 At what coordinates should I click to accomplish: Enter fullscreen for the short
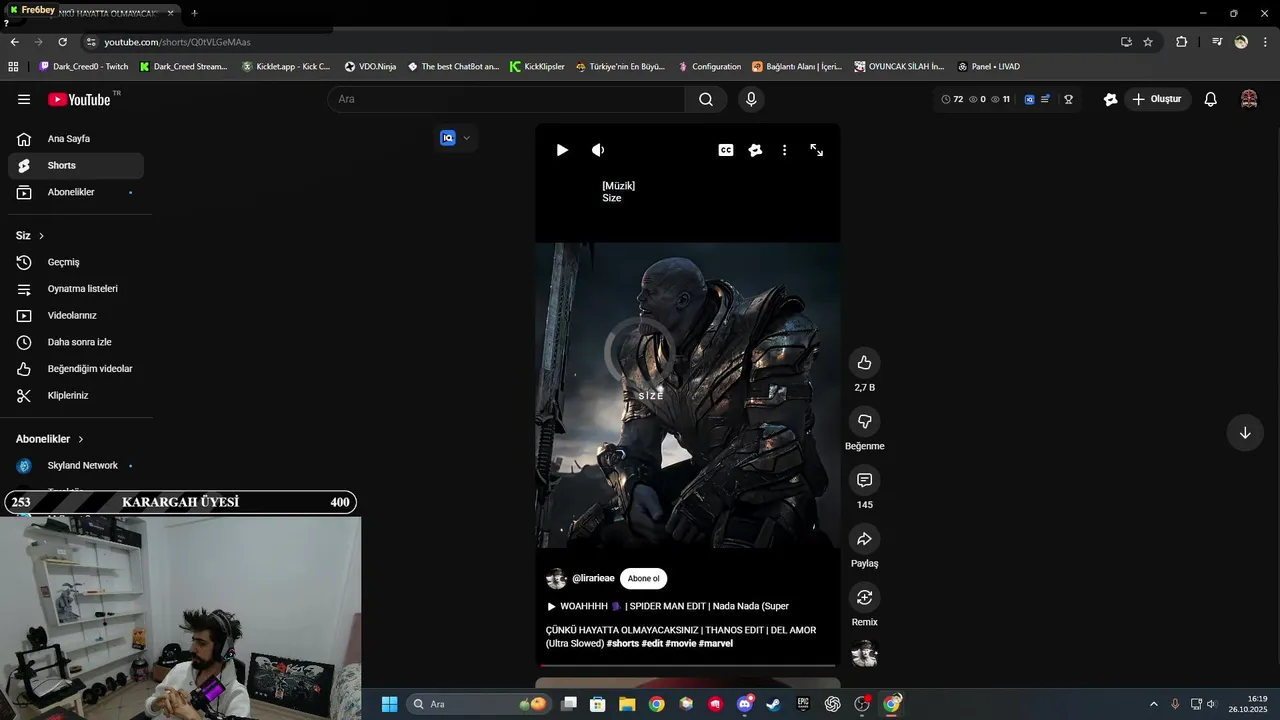817,150
